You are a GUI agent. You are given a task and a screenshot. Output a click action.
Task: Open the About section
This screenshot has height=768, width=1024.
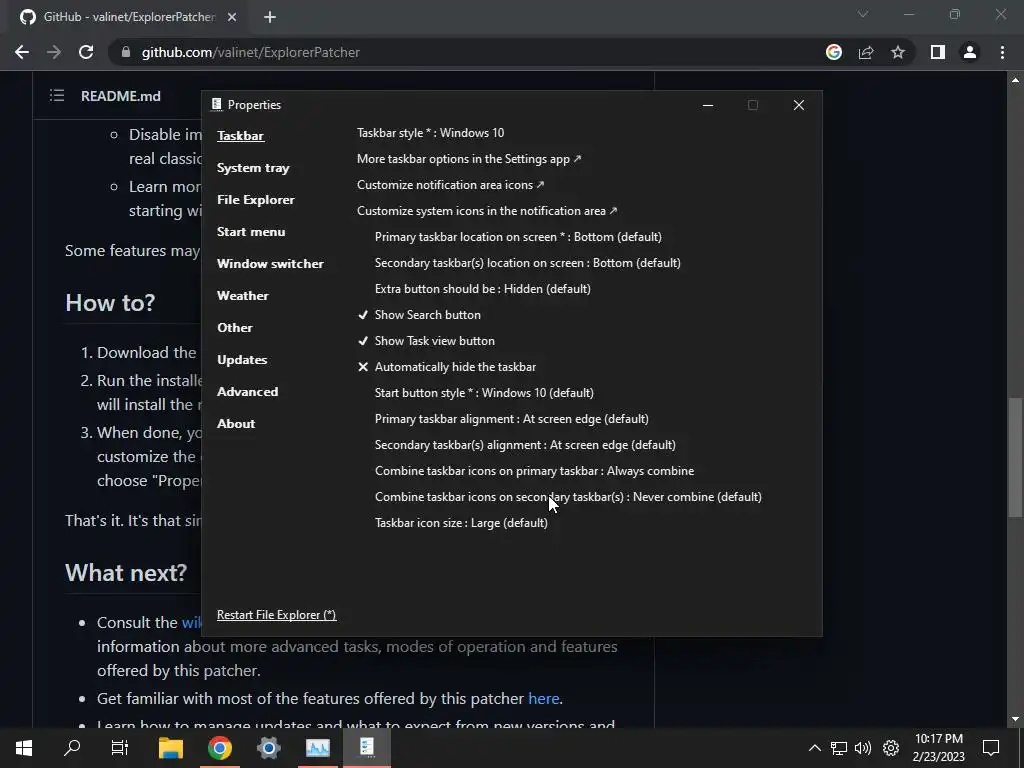click(x=236, y=424)
